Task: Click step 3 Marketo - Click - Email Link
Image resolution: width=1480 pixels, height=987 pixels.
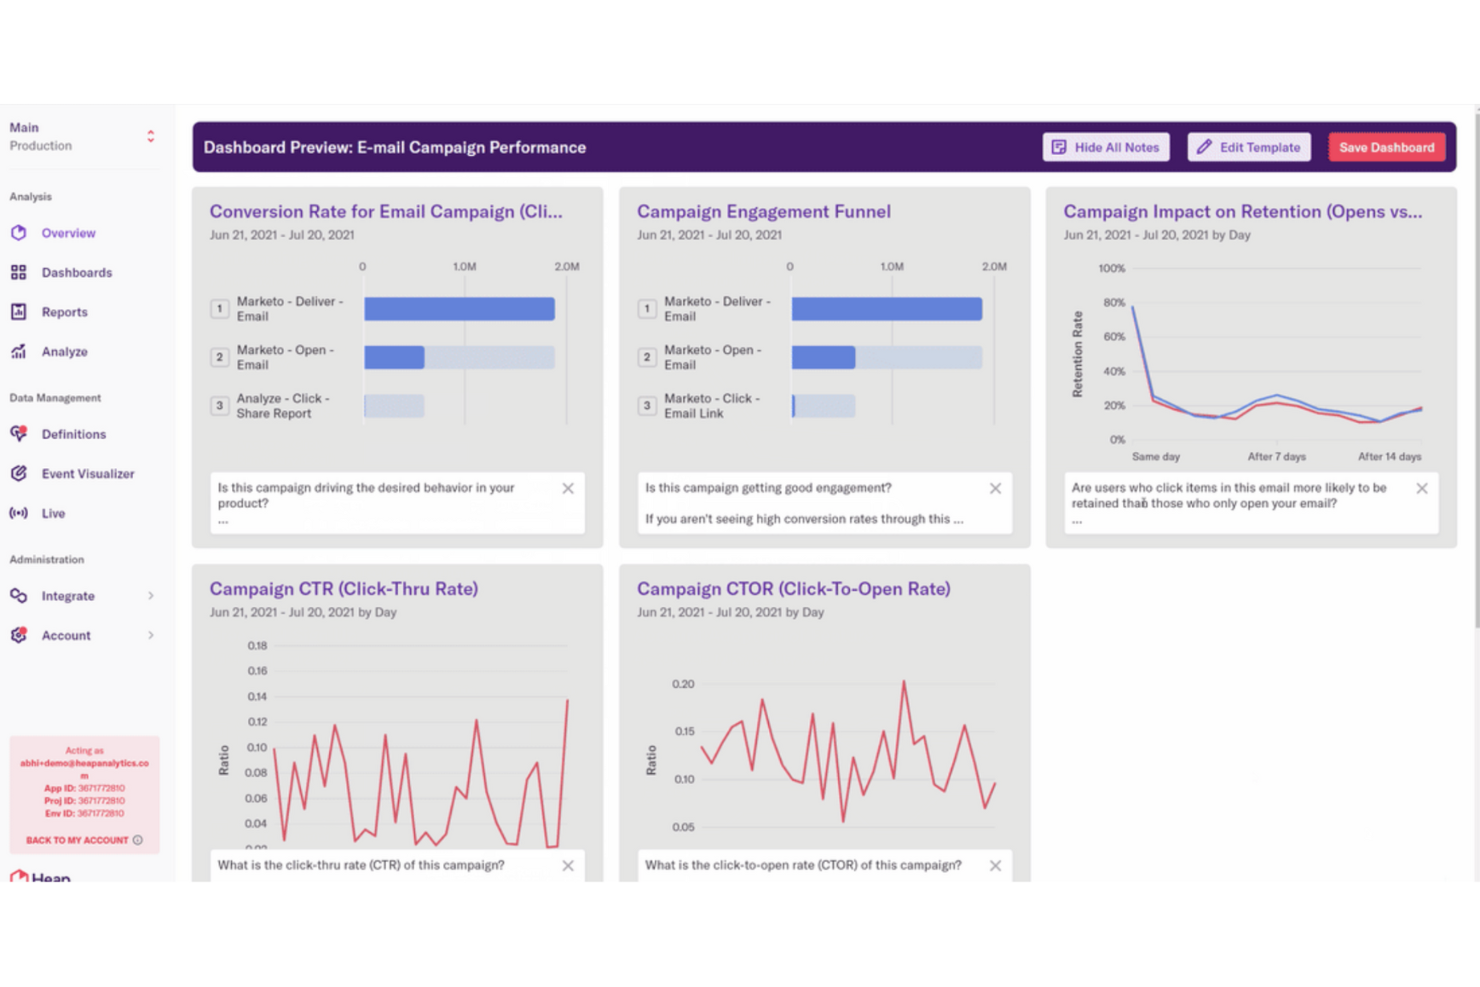Action: pos(711,406)
